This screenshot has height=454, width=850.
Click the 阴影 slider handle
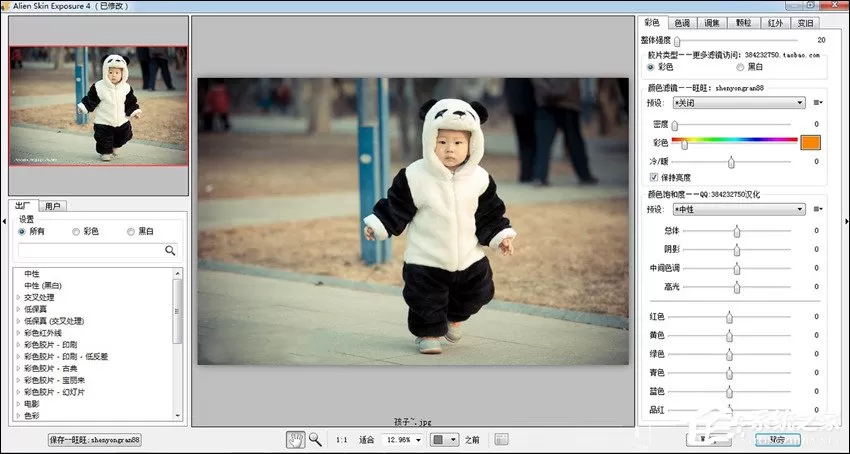(737, 250)
